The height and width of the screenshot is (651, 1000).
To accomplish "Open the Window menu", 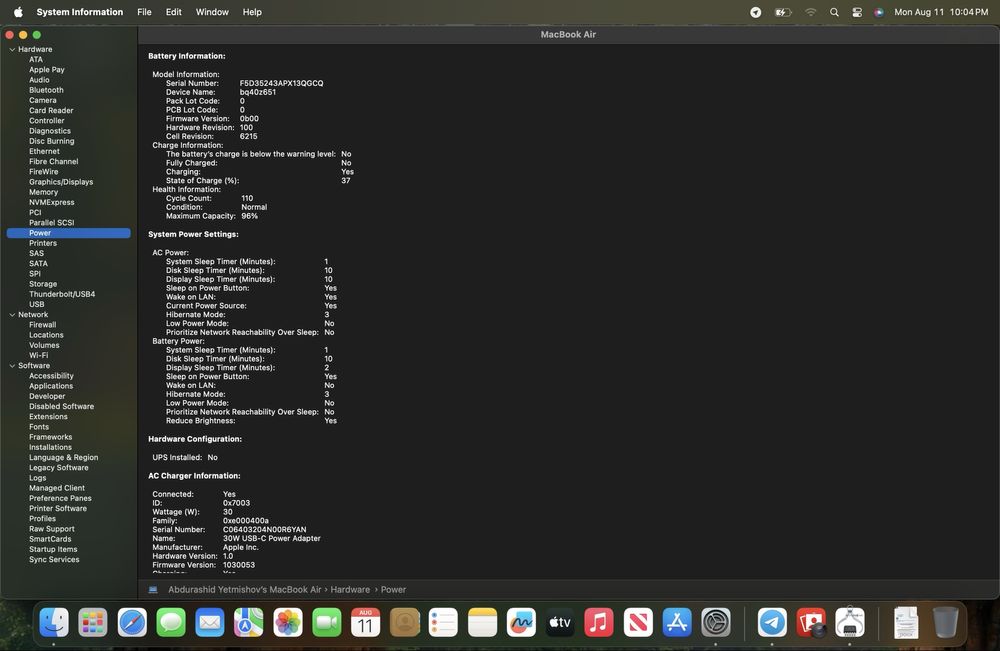I will click(212, 11).
